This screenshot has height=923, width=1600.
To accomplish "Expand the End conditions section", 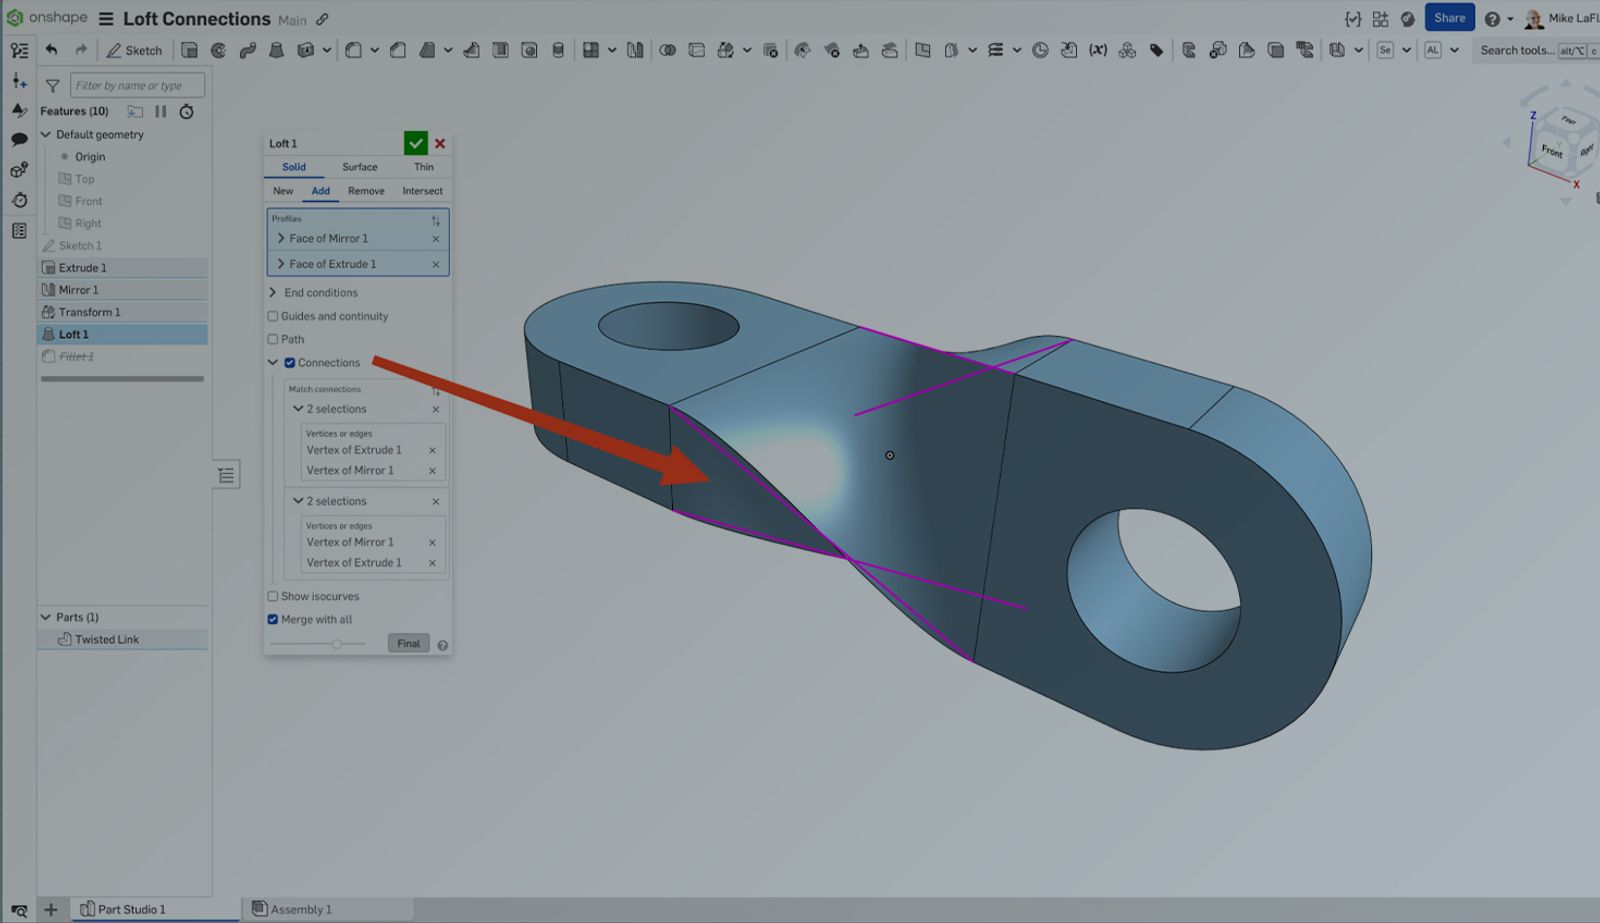I will [x=273, y=293].
